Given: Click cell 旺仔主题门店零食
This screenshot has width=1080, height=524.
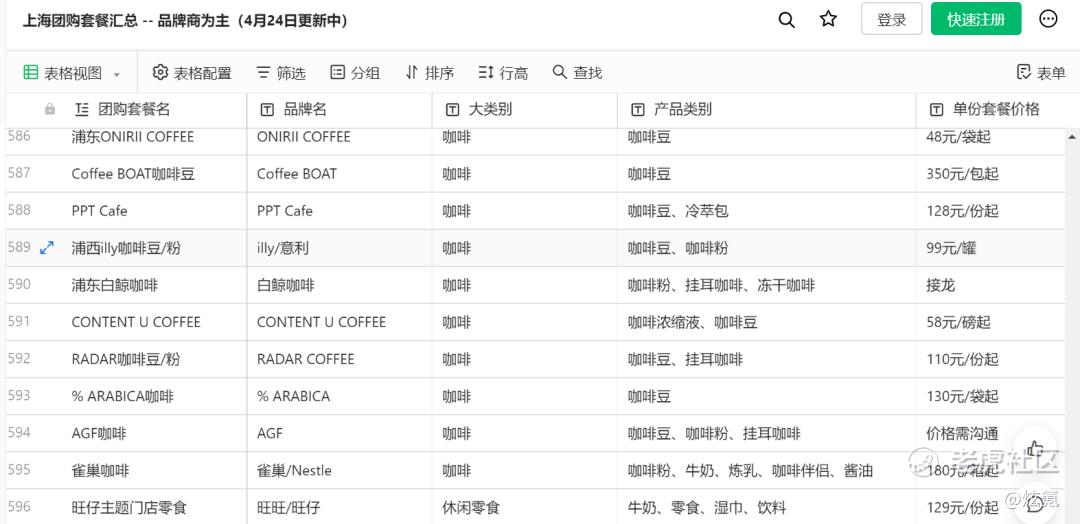Looking at the screenshot, I should coord(129,509).
